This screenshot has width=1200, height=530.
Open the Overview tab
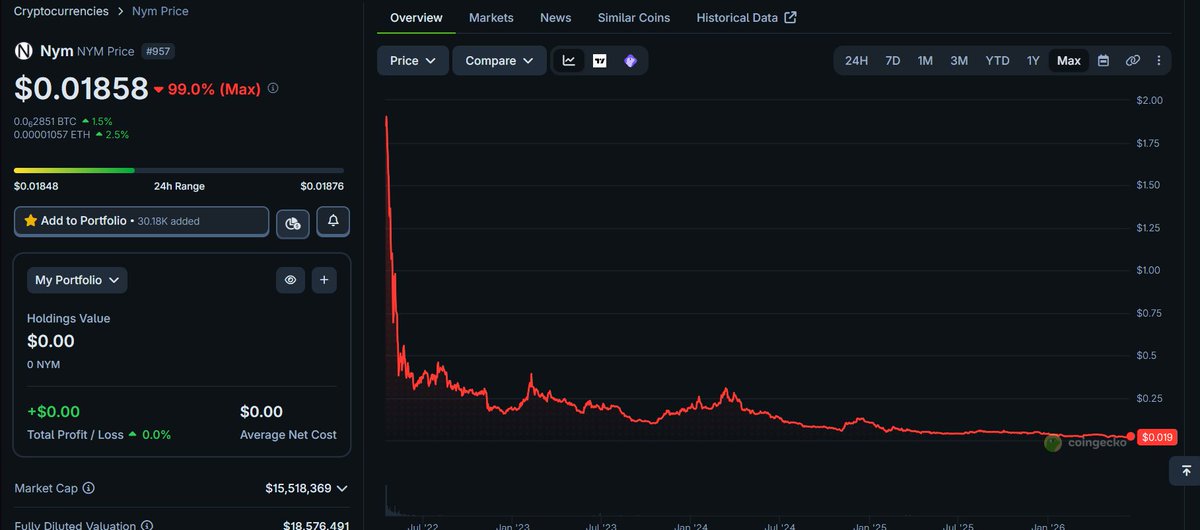[x=416, y=18]
